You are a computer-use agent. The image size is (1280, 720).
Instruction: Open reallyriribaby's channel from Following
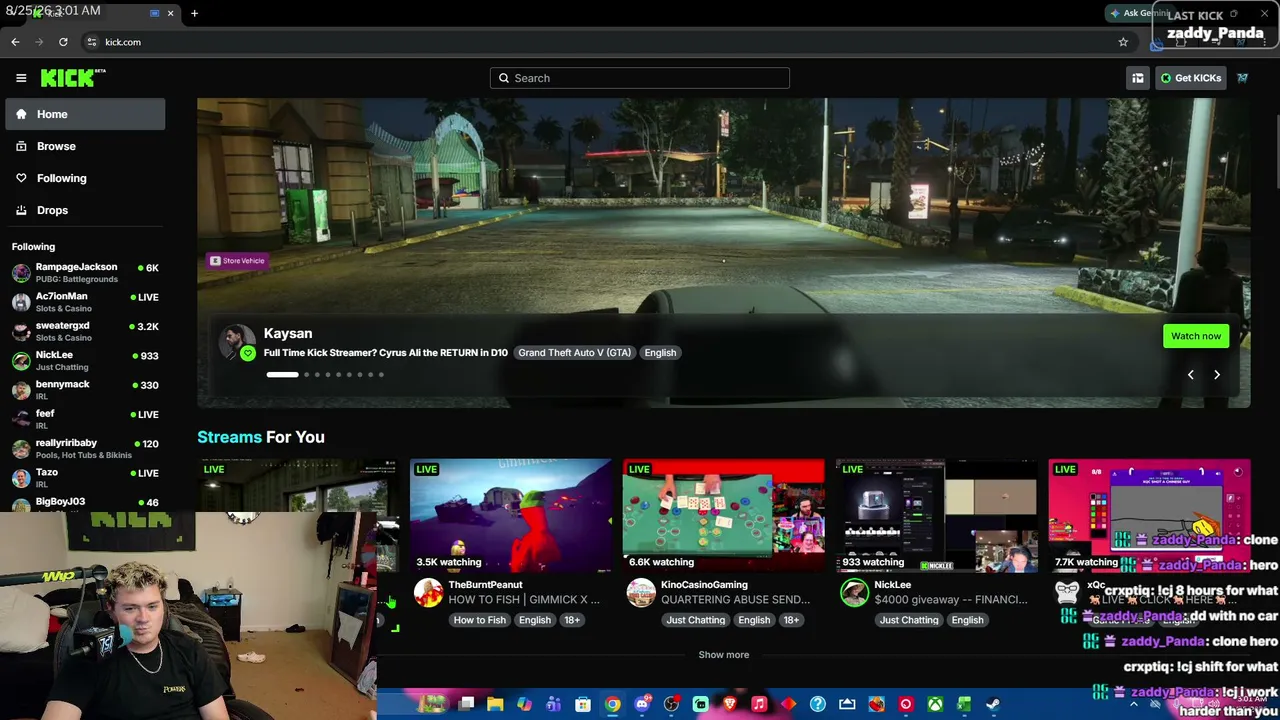pos(85,448)
